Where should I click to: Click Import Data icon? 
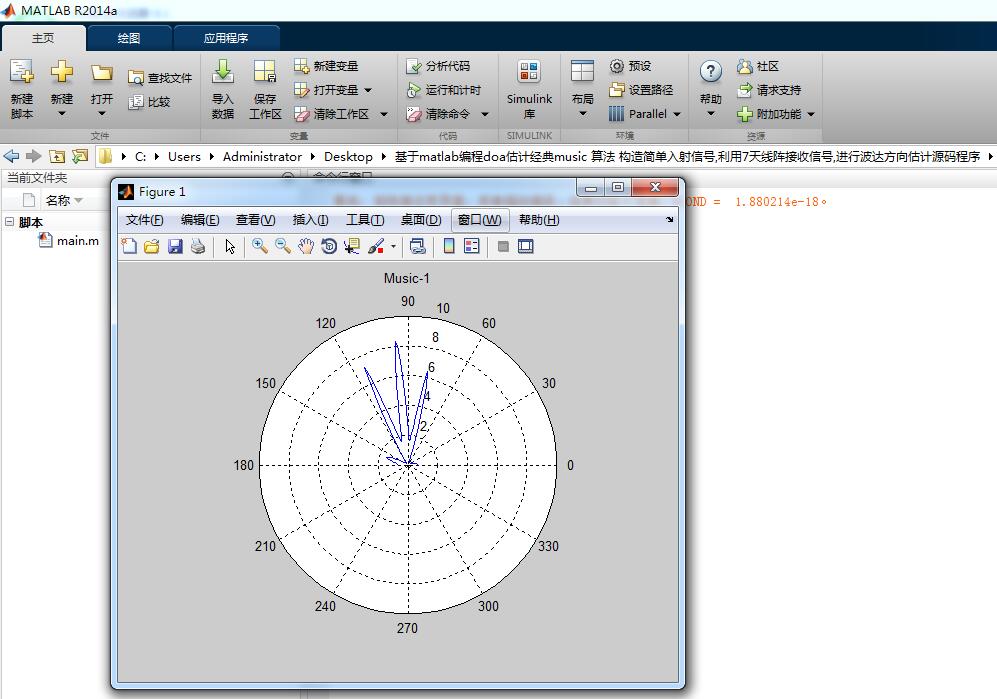pyautogui.click(x=223, y=89)
